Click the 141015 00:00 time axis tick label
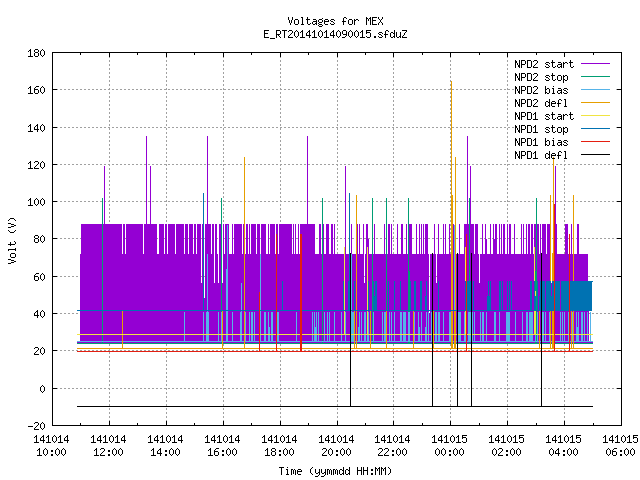This screenshot has width=640, height=480. pos(449,446)
